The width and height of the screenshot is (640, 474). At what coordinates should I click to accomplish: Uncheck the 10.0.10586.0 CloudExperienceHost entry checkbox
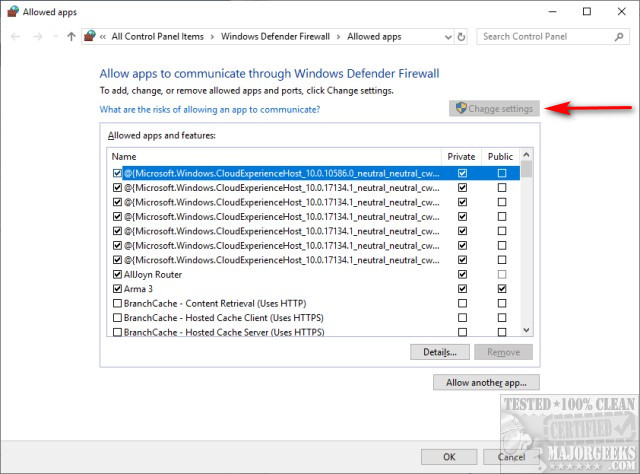pos(117,173)
